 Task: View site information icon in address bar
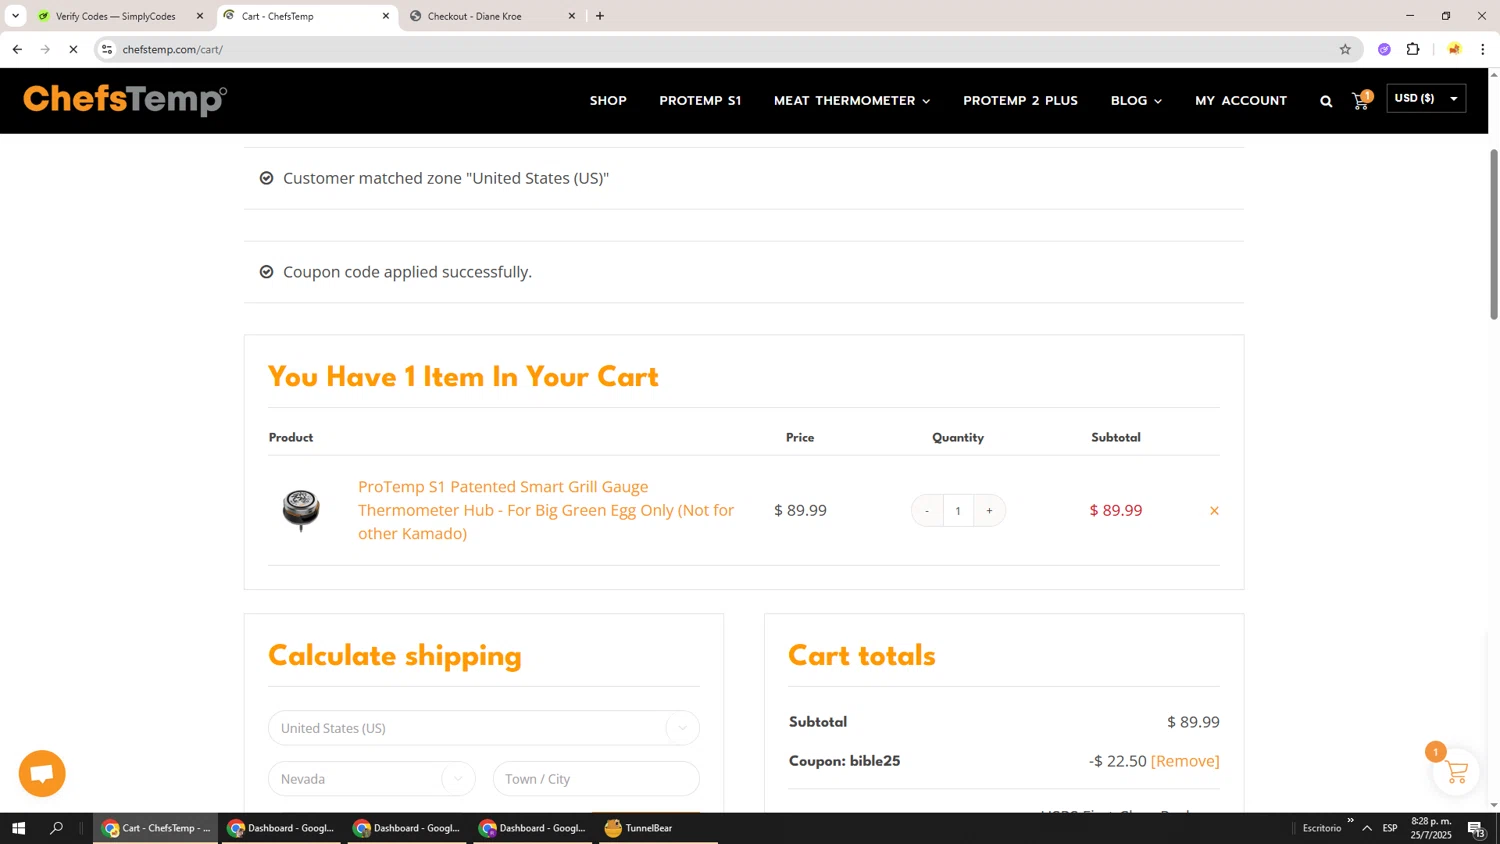[x=107, y=49]
